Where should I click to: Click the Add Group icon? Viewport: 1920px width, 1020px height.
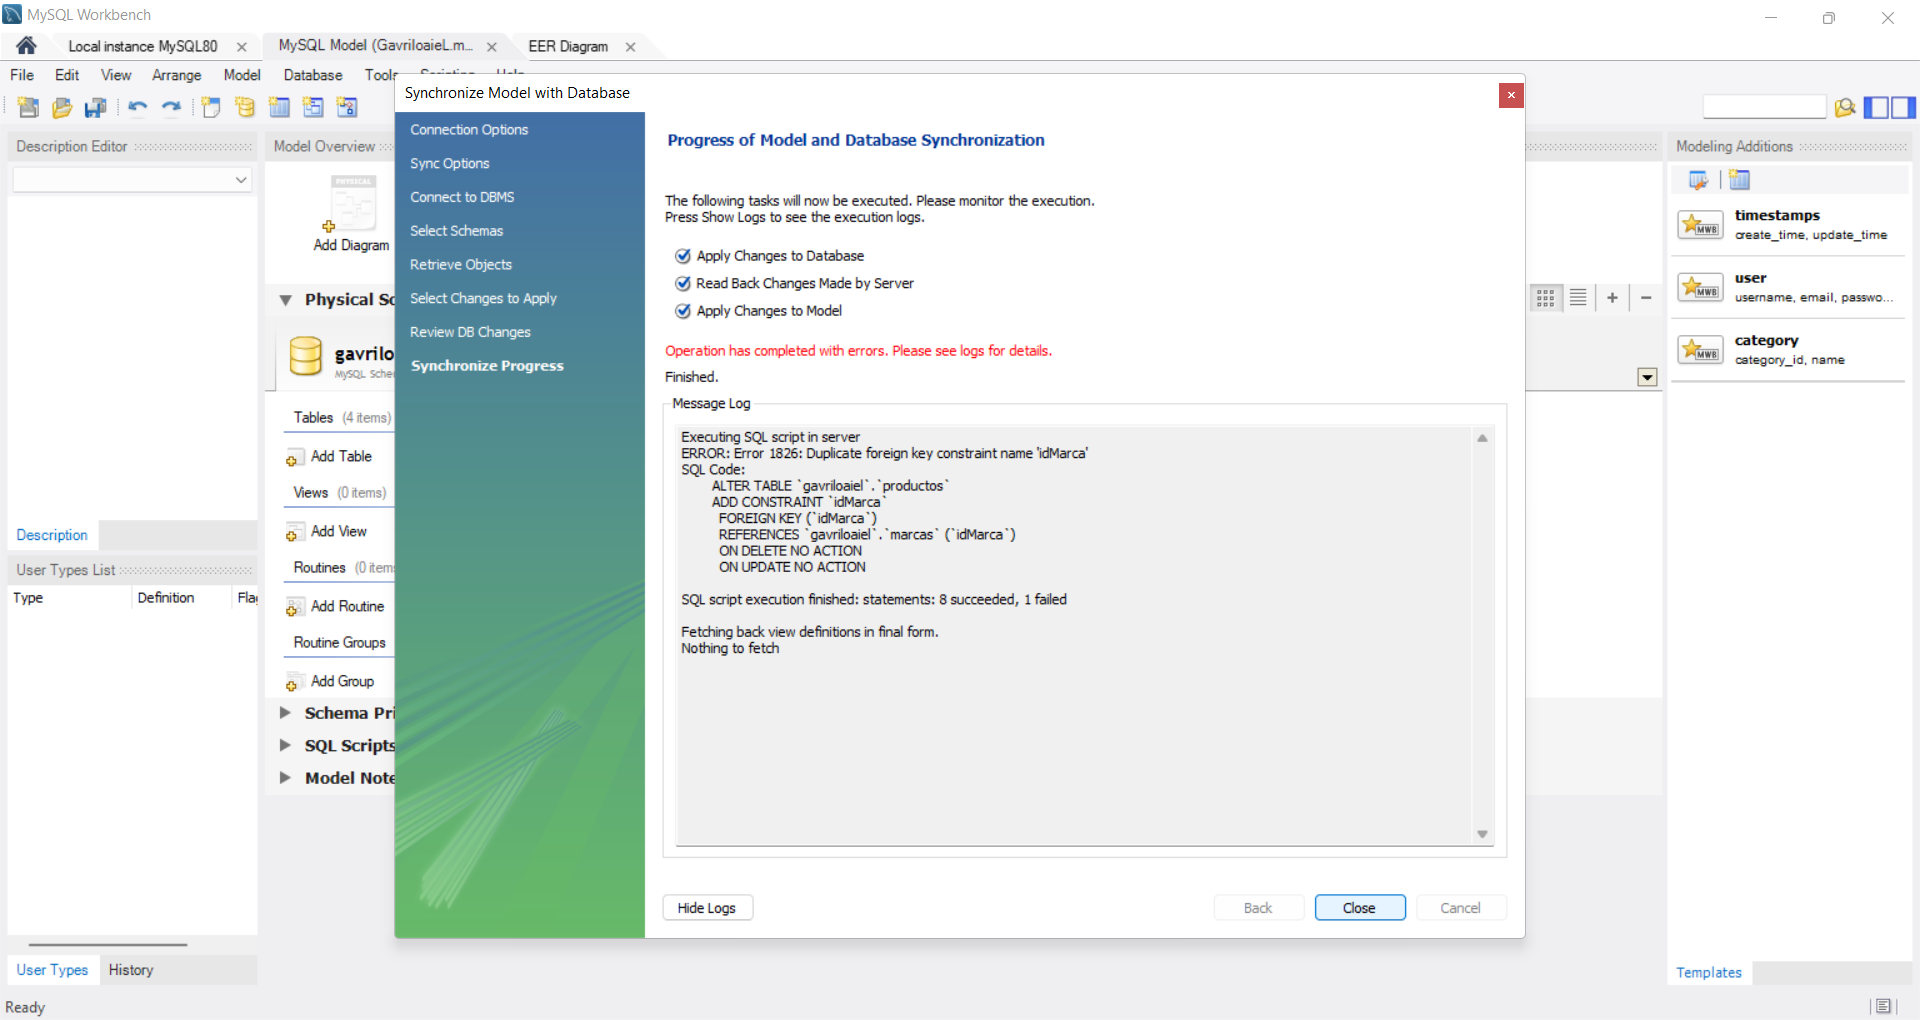(x=295, y=682)
